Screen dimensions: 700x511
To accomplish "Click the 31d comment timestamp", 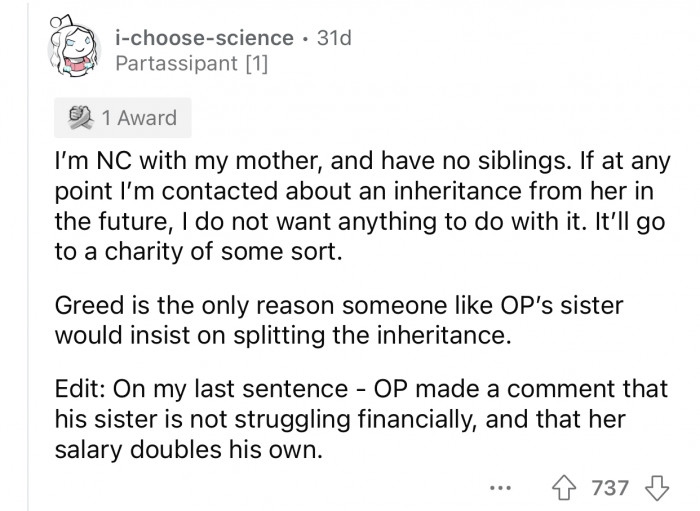I will [x=333, y=38].
